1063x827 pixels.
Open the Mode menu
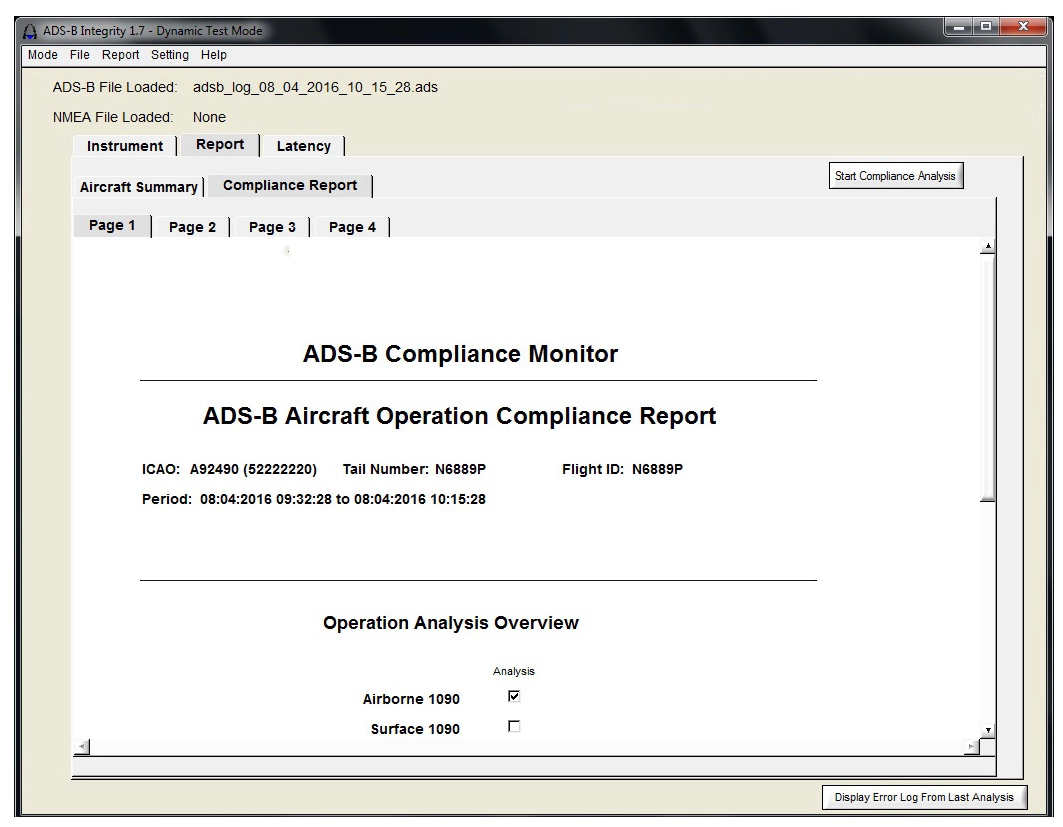43,55
